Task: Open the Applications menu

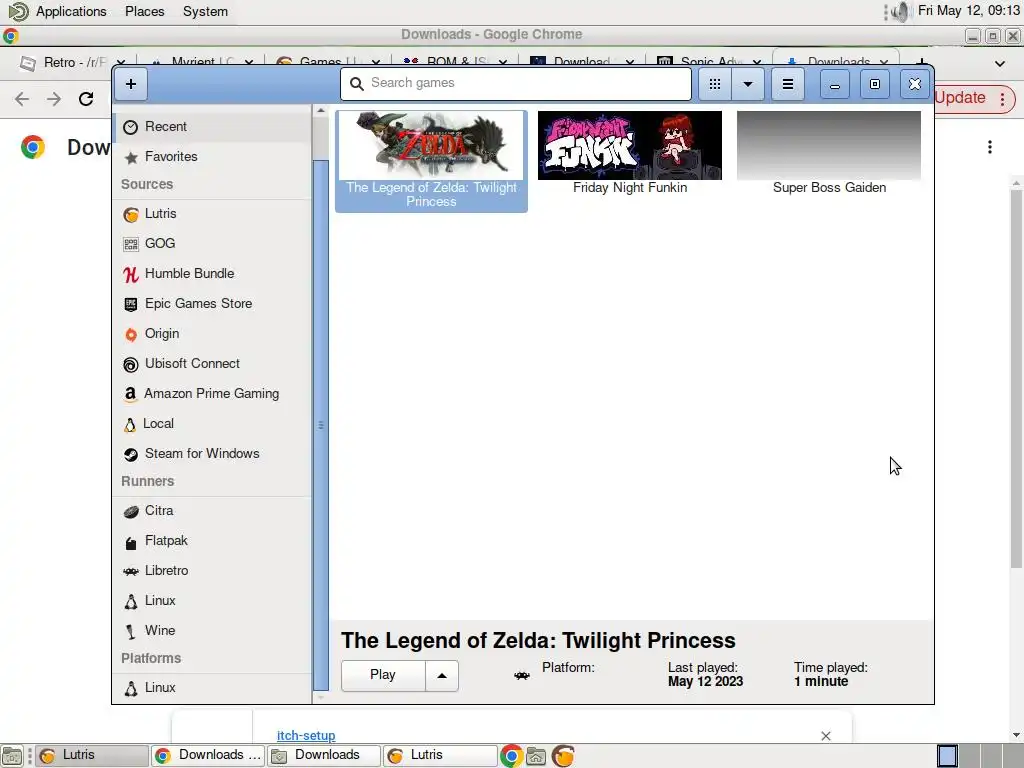Action: [x=71, y=12]
